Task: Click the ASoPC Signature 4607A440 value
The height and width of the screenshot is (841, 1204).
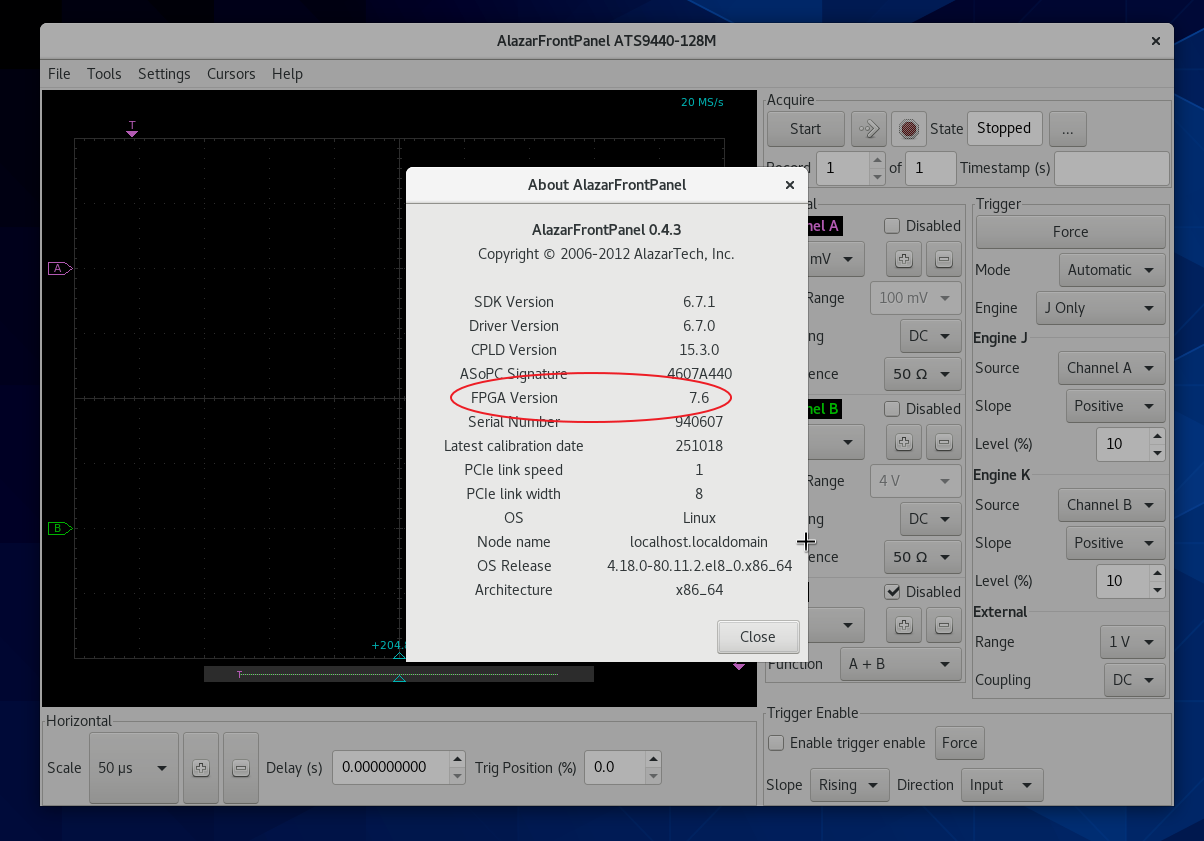Action: (x=699, y=374)
